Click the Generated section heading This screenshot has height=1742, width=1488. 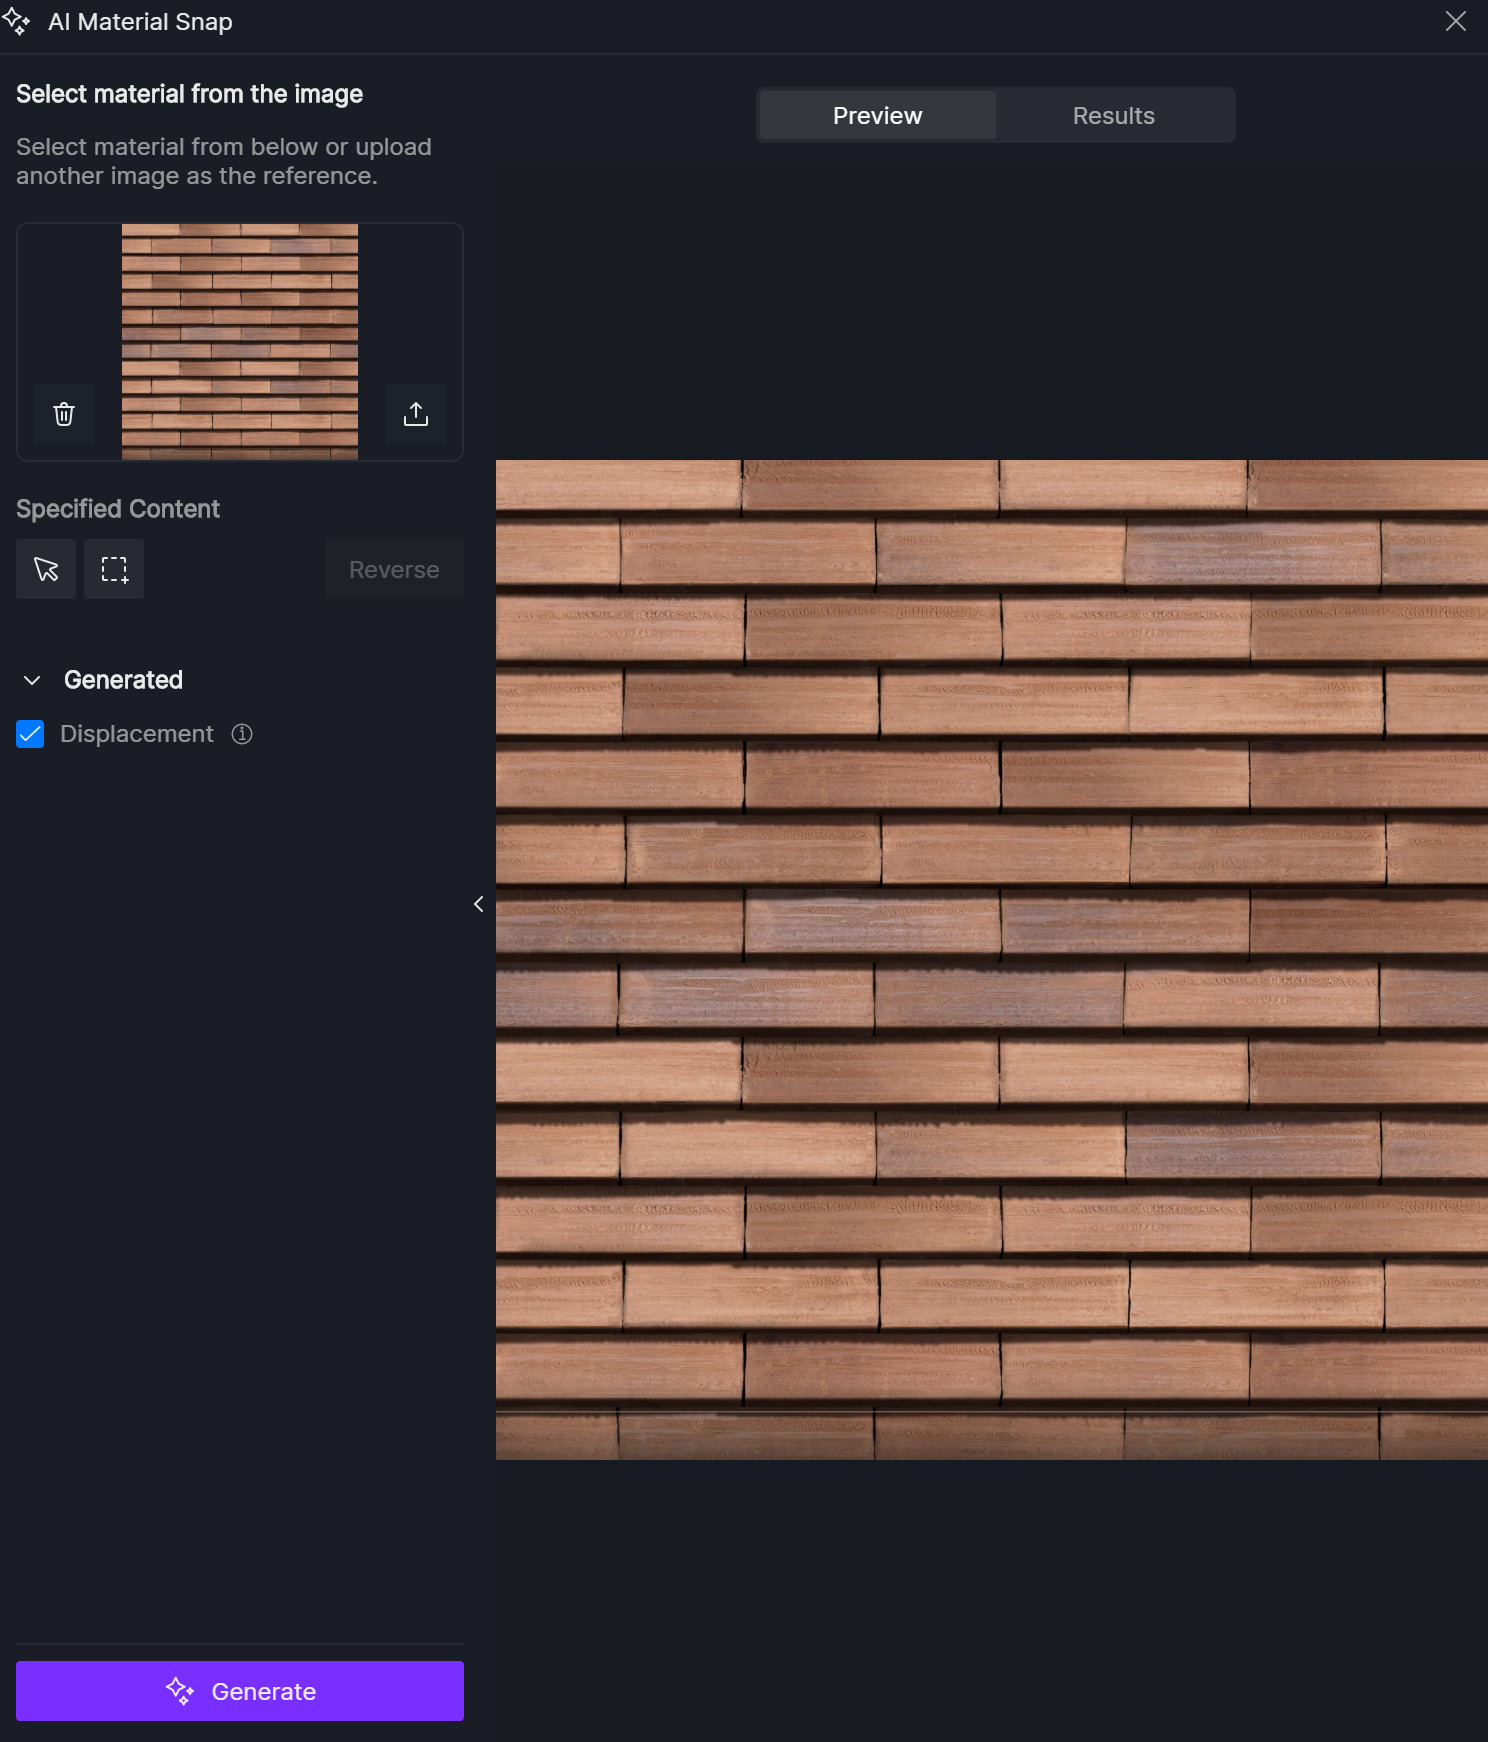[123, 680]
